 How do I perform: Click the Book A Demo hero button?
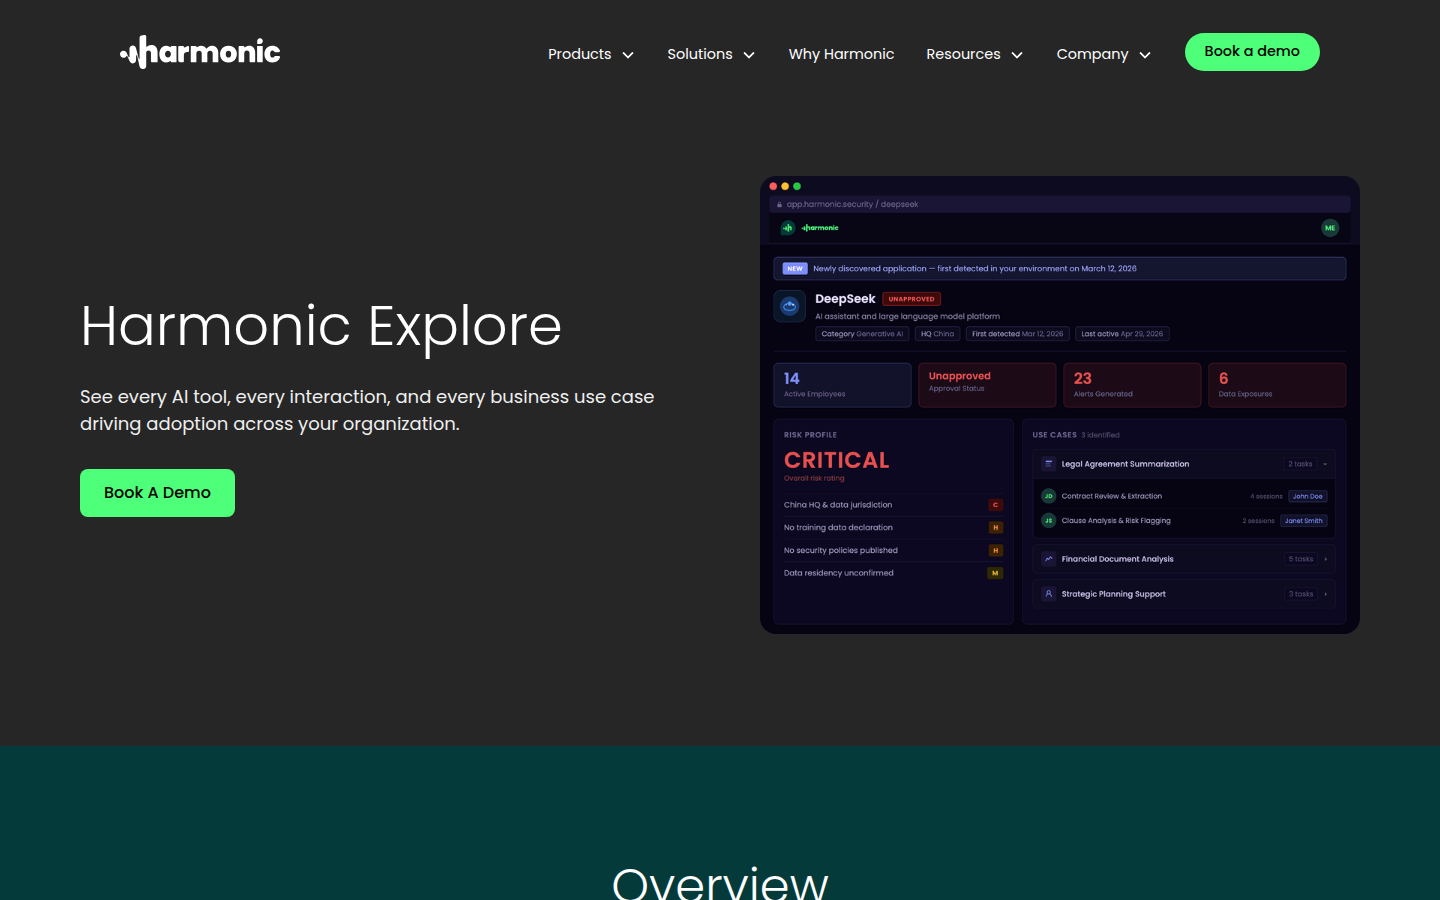click(157, 493)
